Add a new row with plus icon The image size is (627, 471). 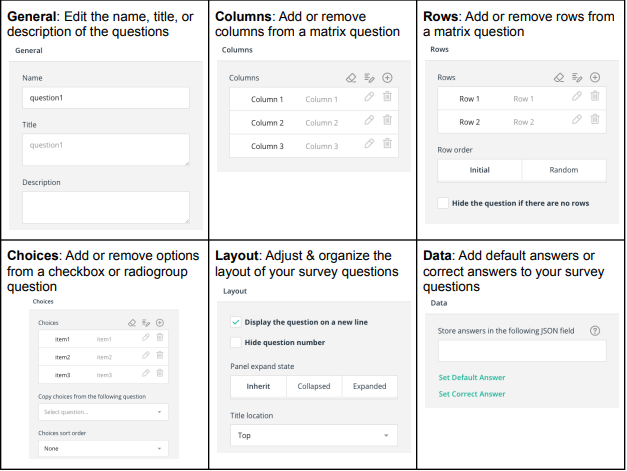[x=595, y=77]
